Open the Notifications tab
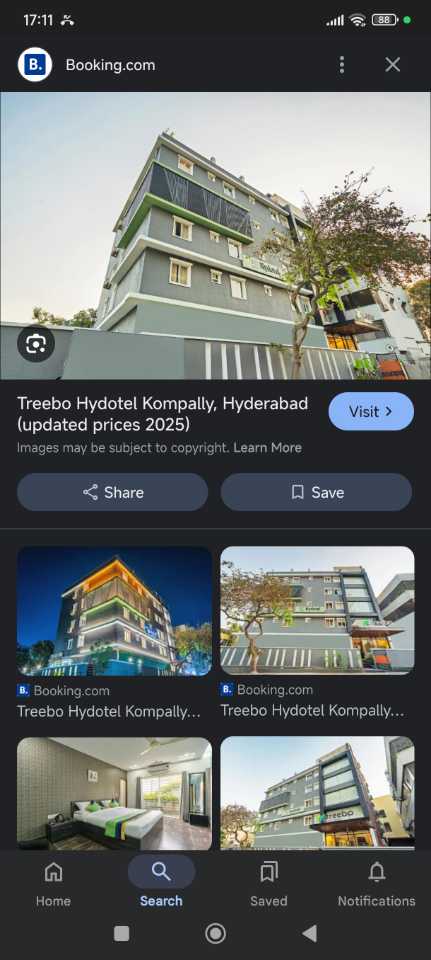This screenshot has width=431, height=960. point(377,883)
